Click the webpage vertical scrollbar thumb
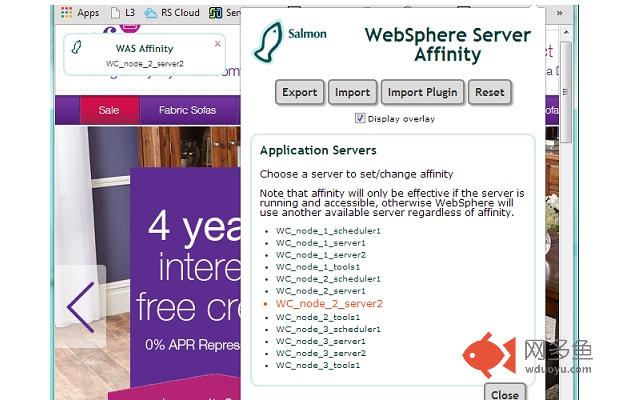 566,92
